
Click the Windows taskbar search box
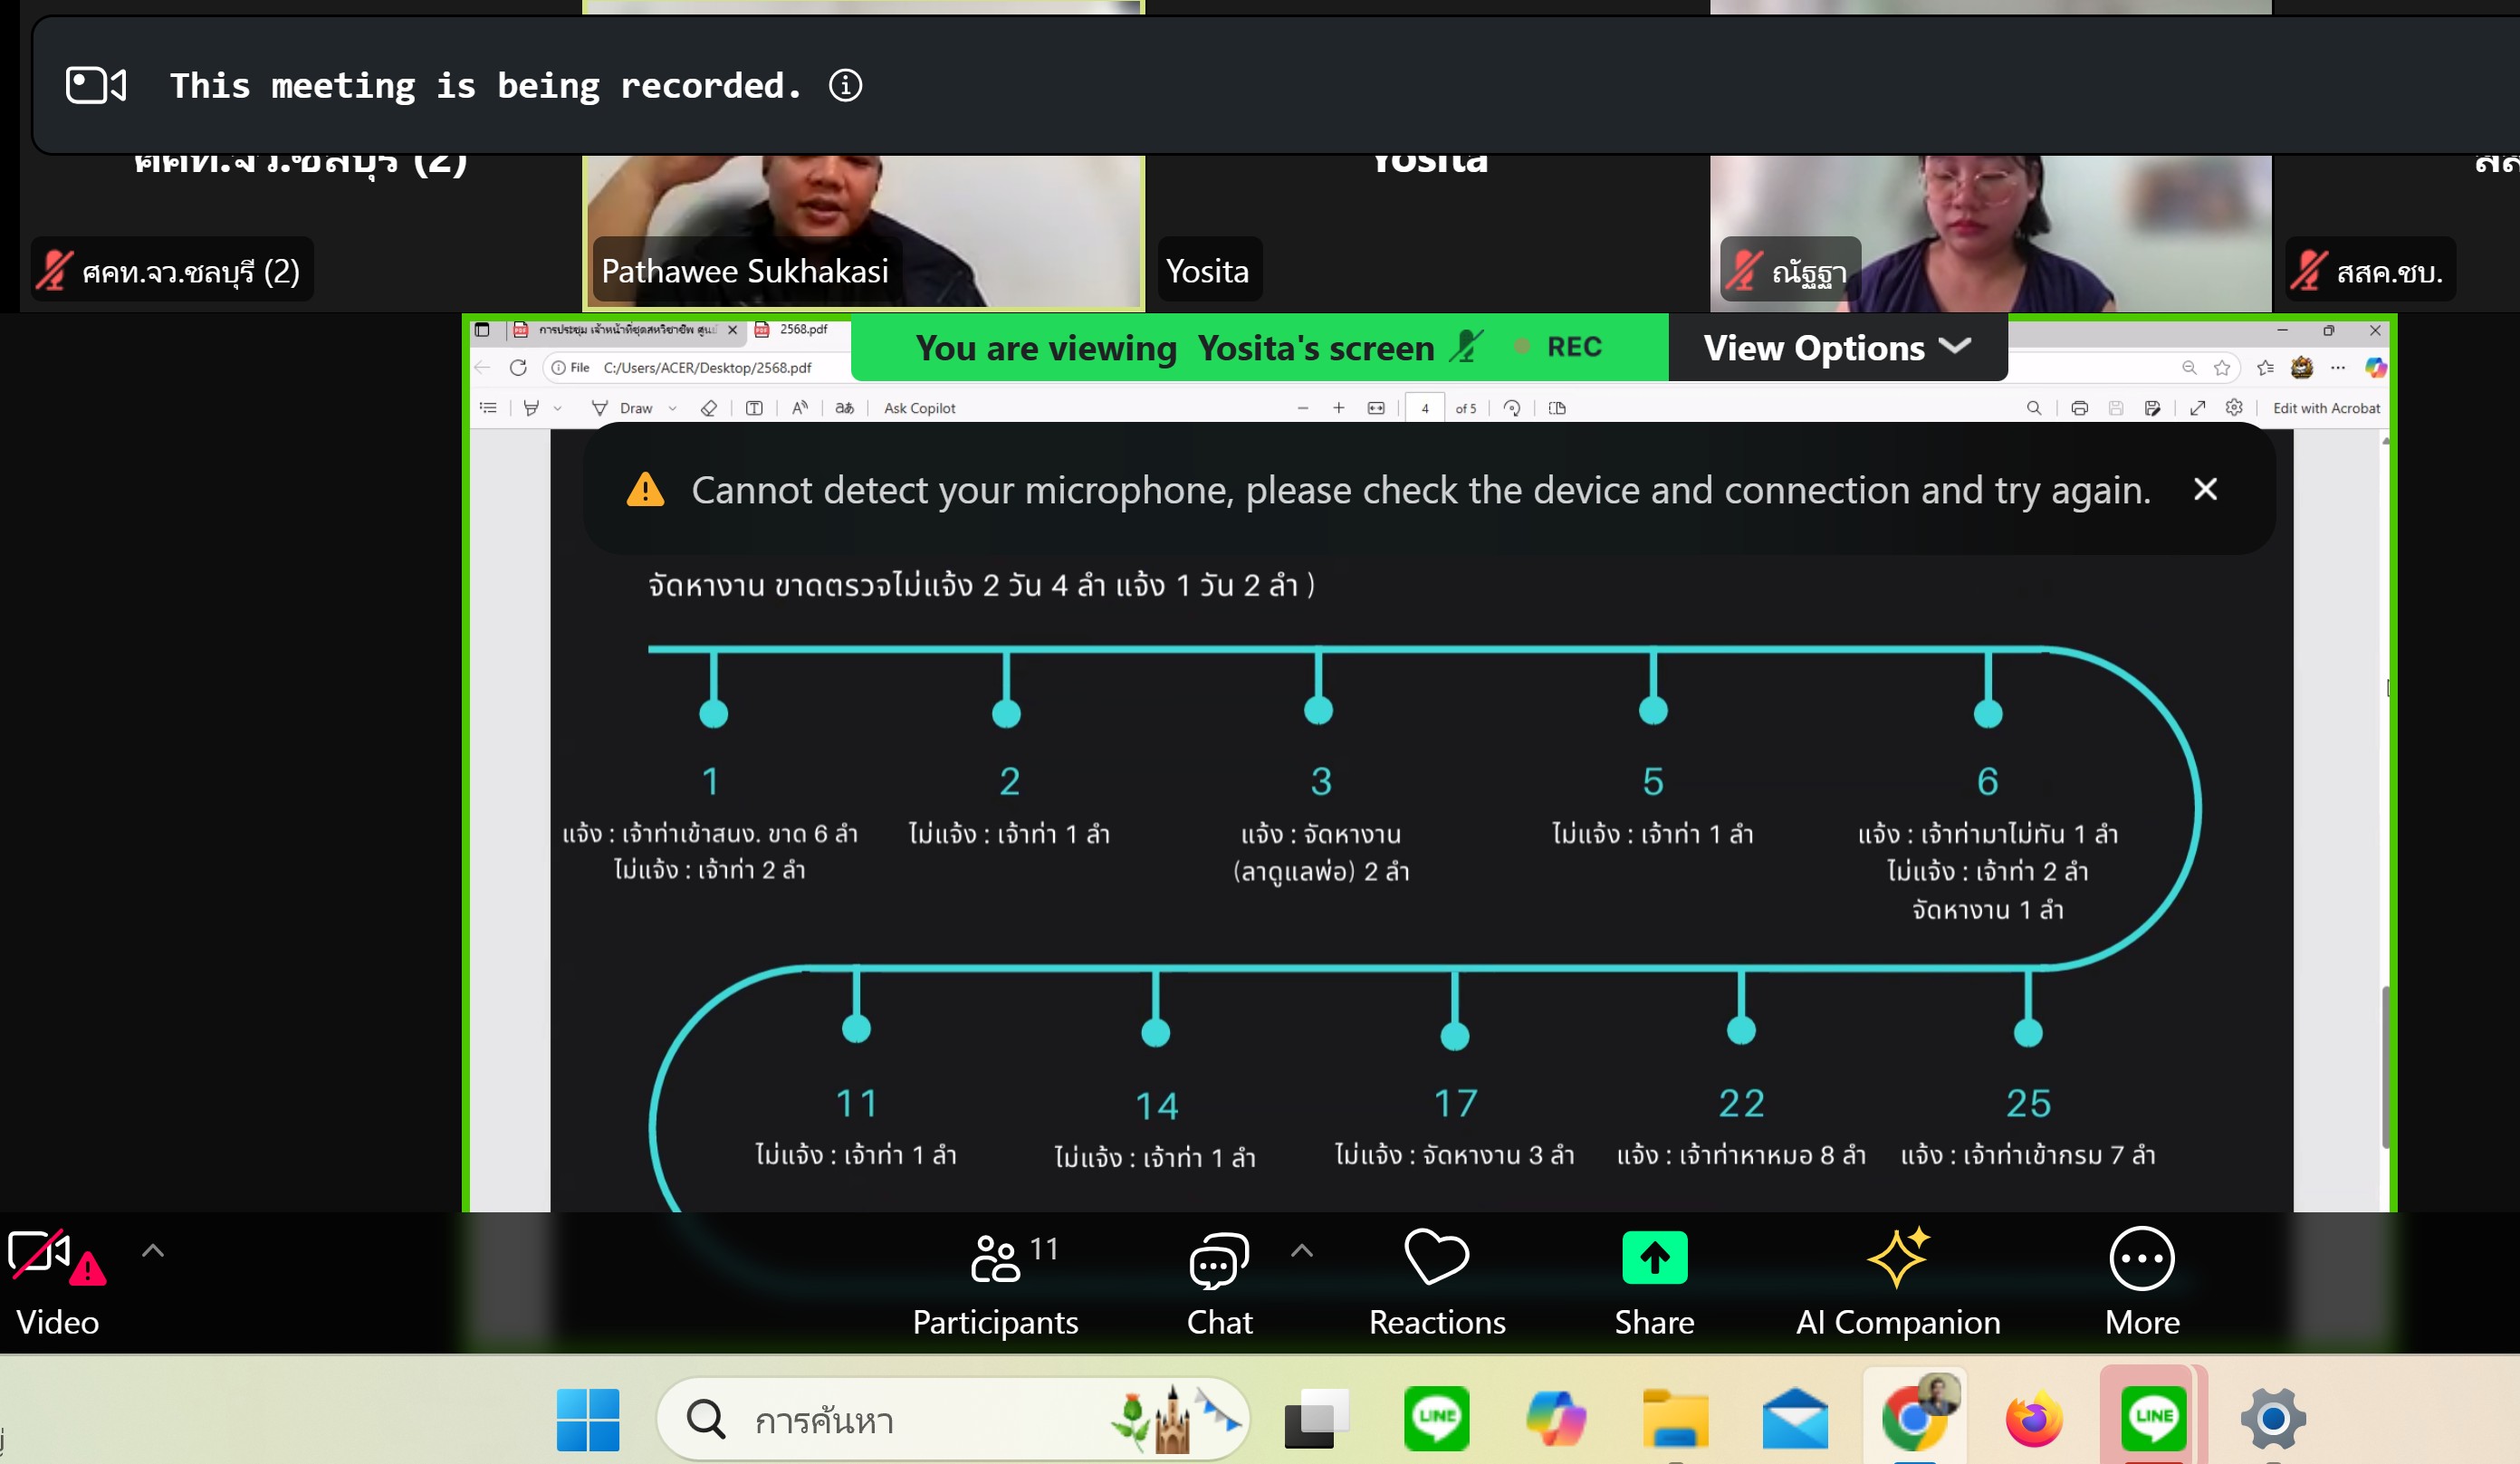pyautogui.click(x=953, y=1418)
